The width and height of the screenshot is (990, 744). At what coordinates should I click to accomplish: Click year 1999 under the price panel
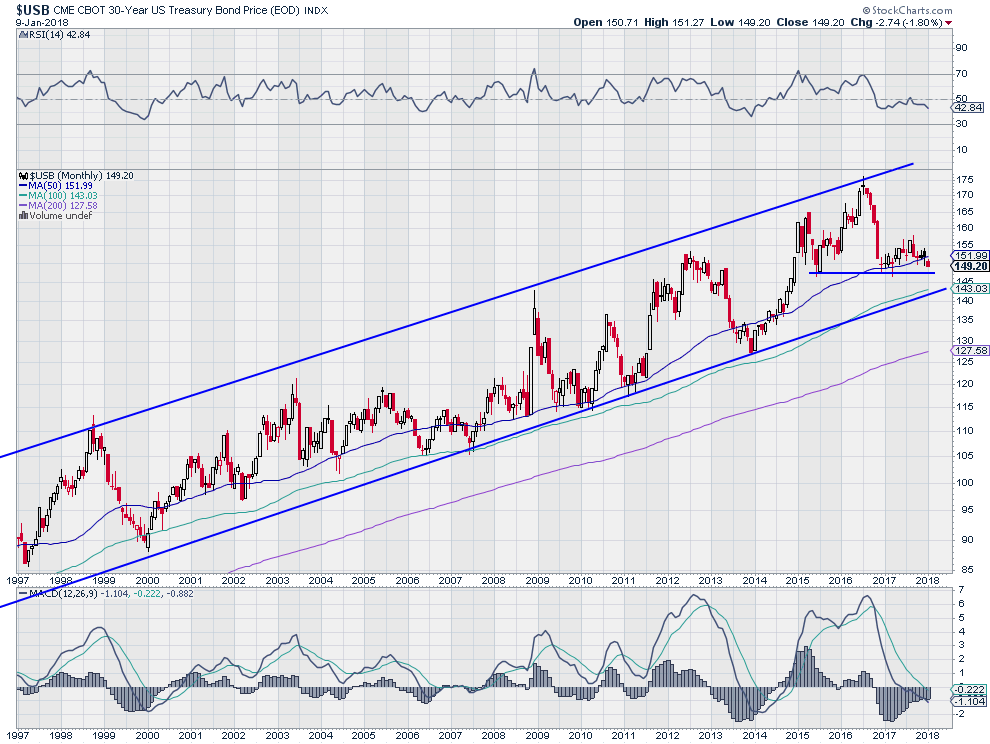(x=104, y=580)
